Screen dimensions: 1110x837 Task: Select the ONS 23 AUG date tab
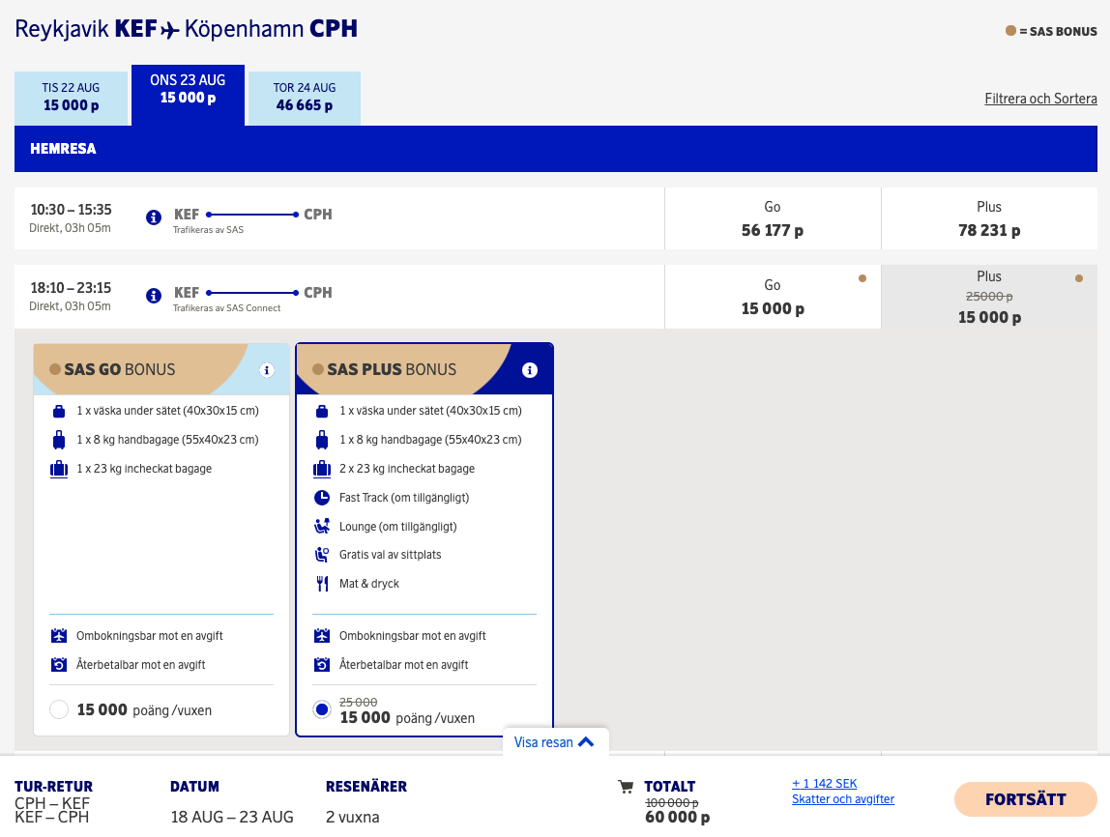[188, 95]
